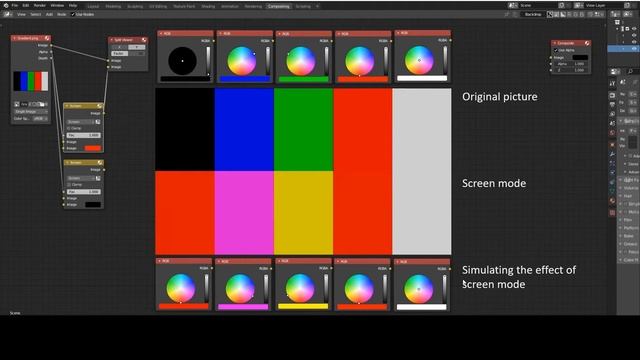
Task: Open the View Layer properties tab icon
Action: point(612,114)
